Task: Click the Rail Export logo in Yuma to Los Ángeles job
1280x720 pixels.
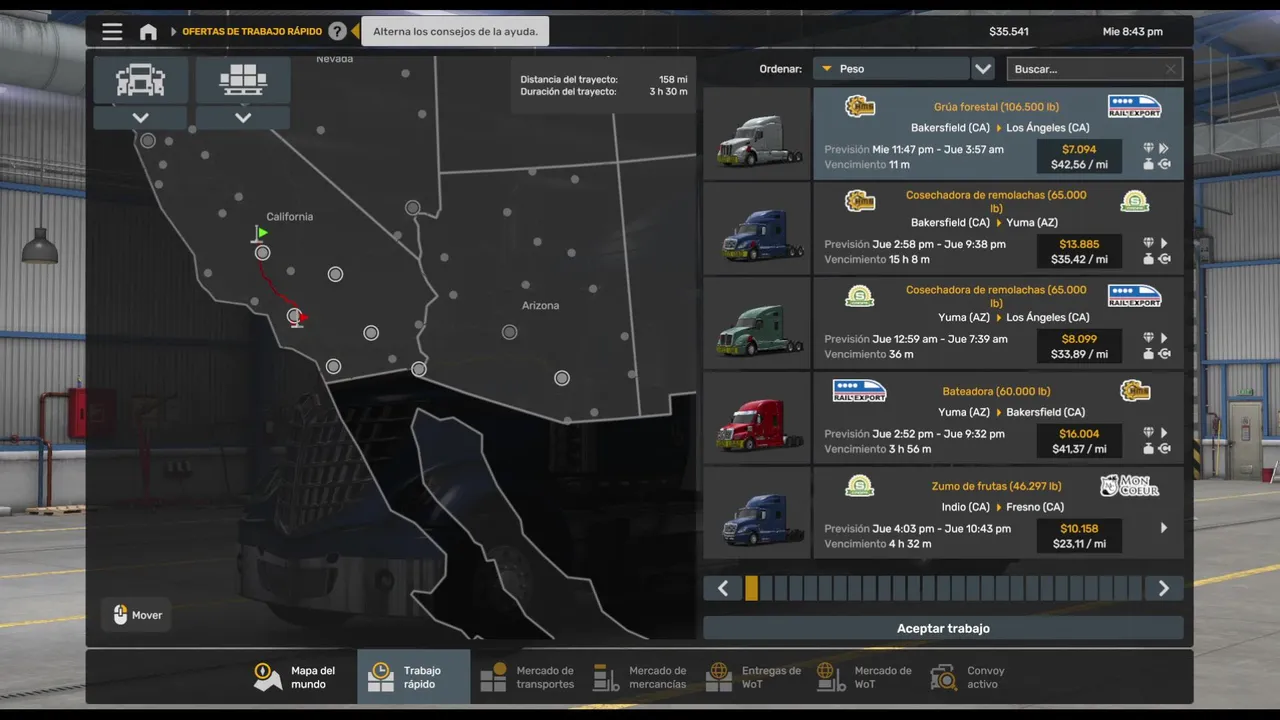Action: (1135, 297)
